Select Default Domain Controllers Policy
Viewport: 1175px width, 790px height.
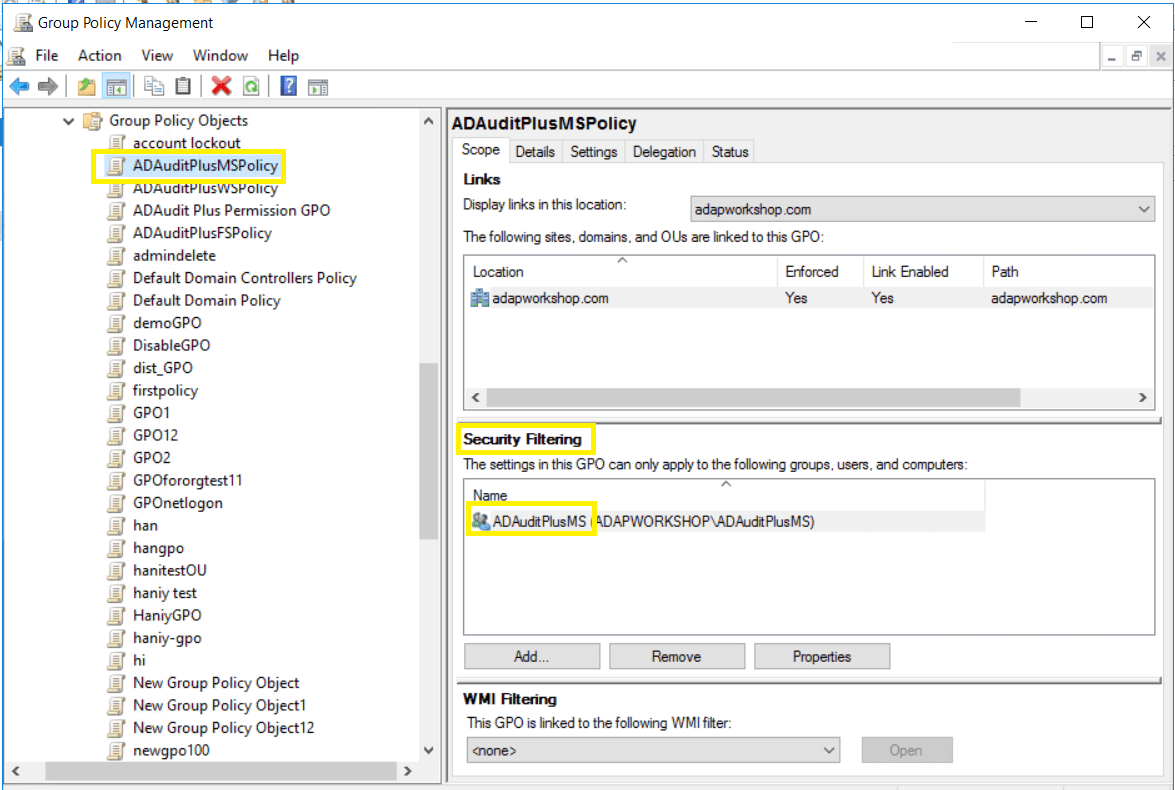(245, 278)
